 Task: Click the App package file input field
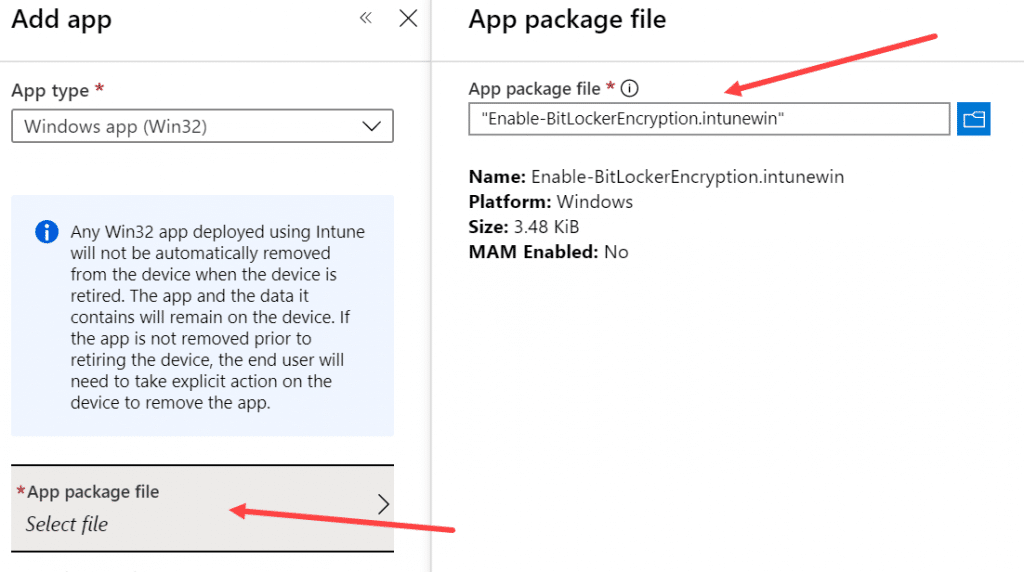point(709,119)
